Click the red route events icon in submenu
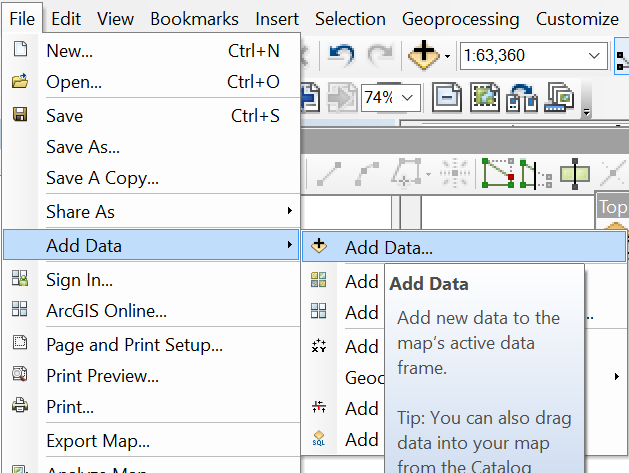 coord(319,407)
